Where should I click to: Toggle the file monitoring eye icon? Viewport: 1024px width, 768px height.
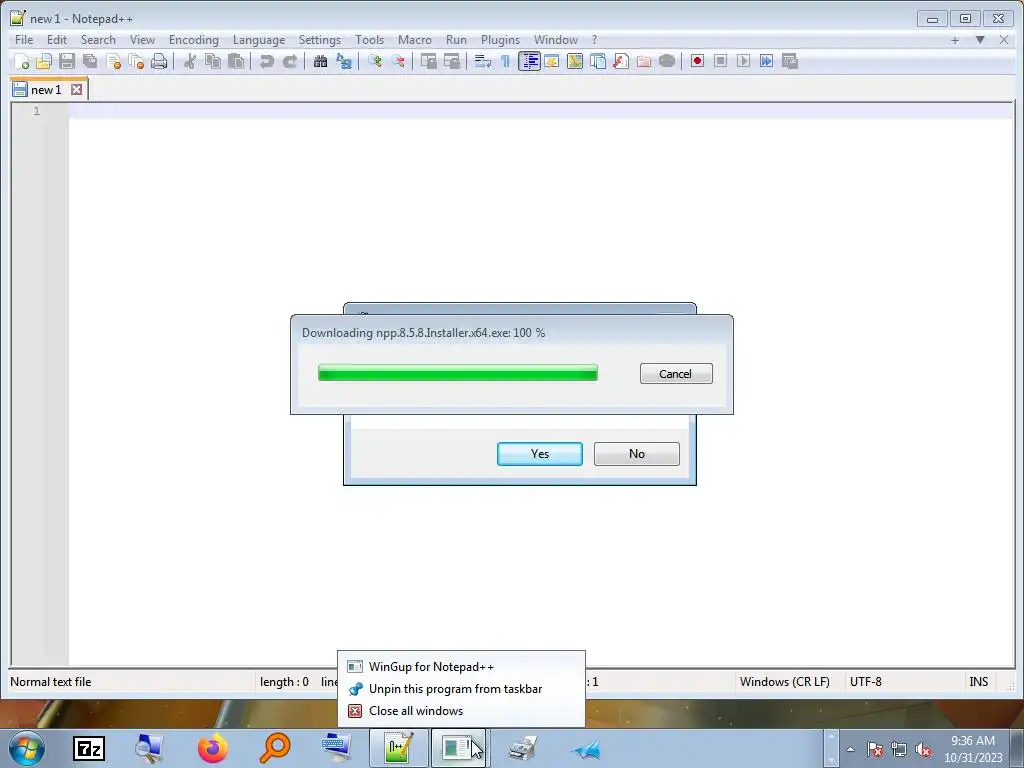(x=667, y=61)
